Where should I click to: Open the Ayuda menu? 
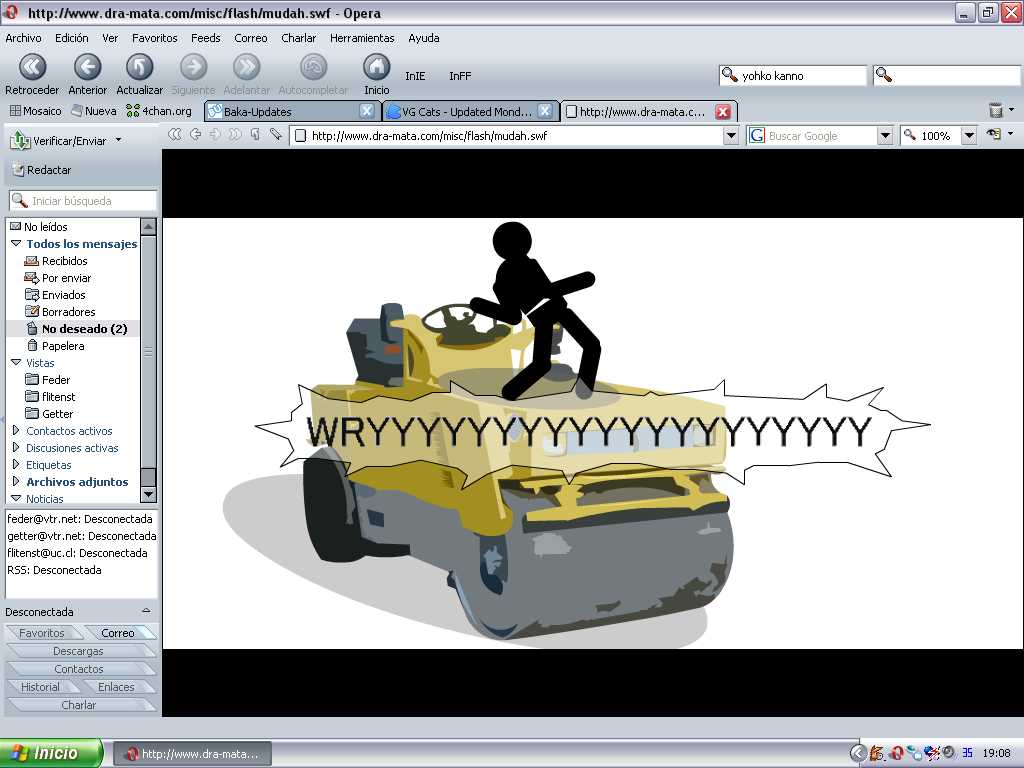pos(424,38)
